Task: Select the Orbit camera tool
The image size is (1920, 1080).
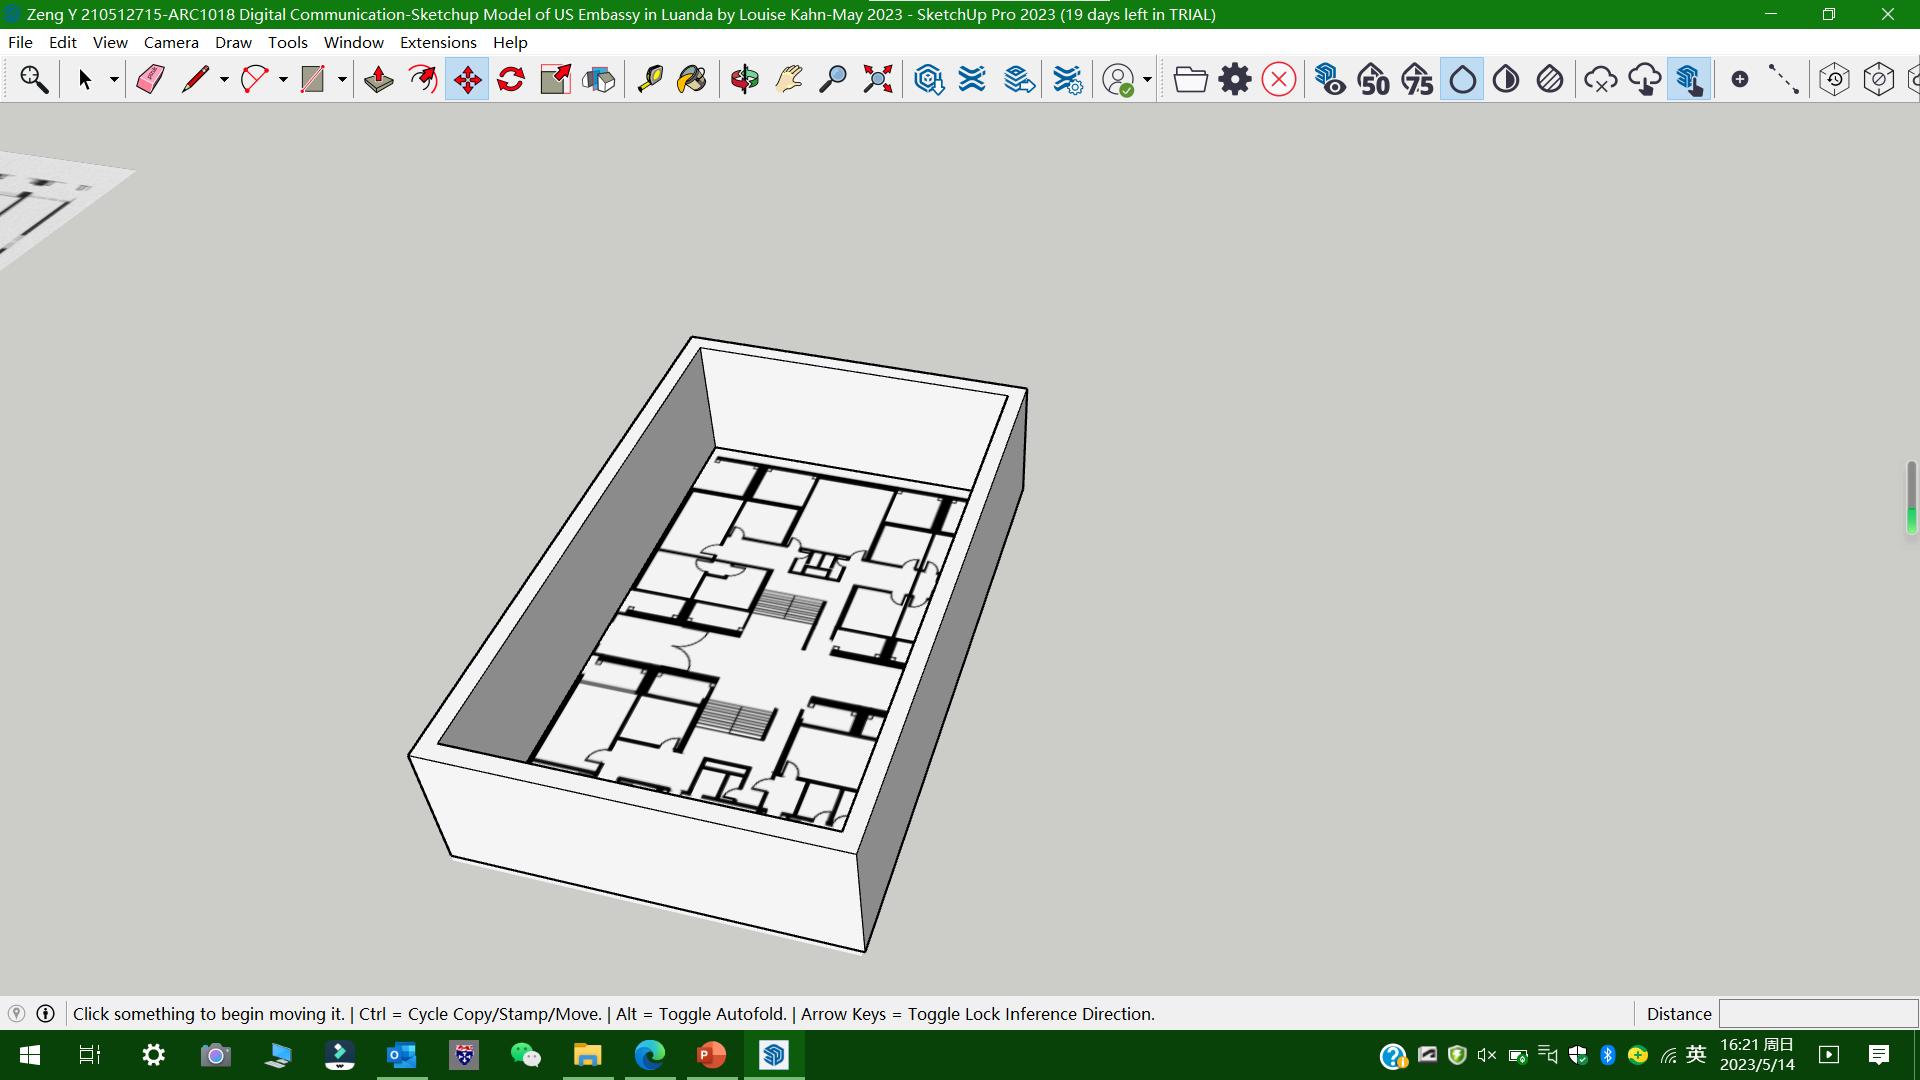Action: pos(744,79)
